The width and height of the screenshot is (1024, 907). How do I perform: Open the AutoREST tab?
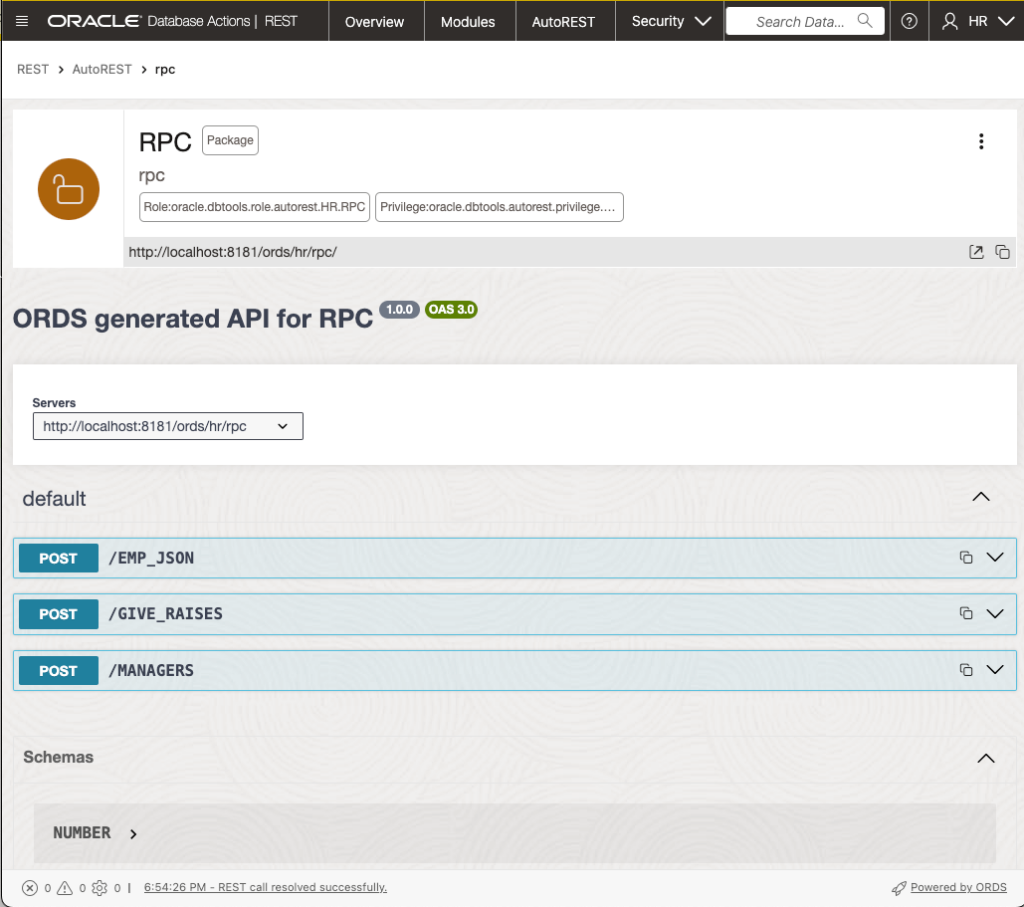[563, 22]
